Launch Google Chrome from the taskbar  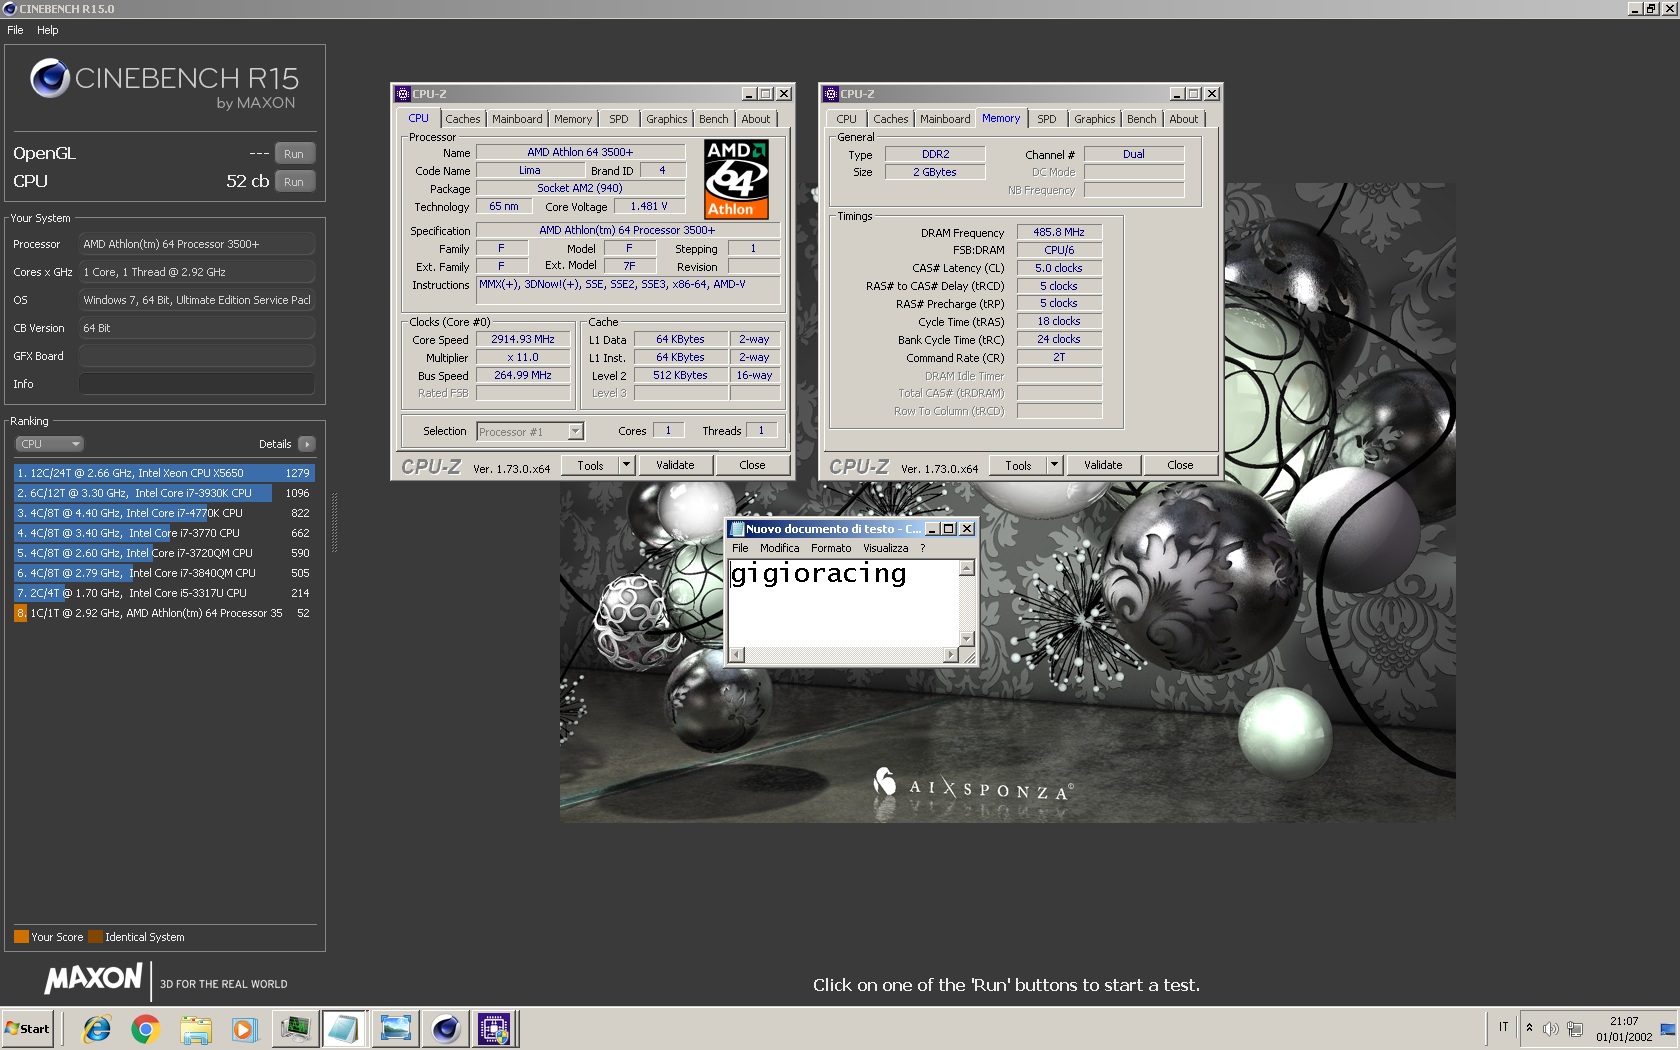145,1028
